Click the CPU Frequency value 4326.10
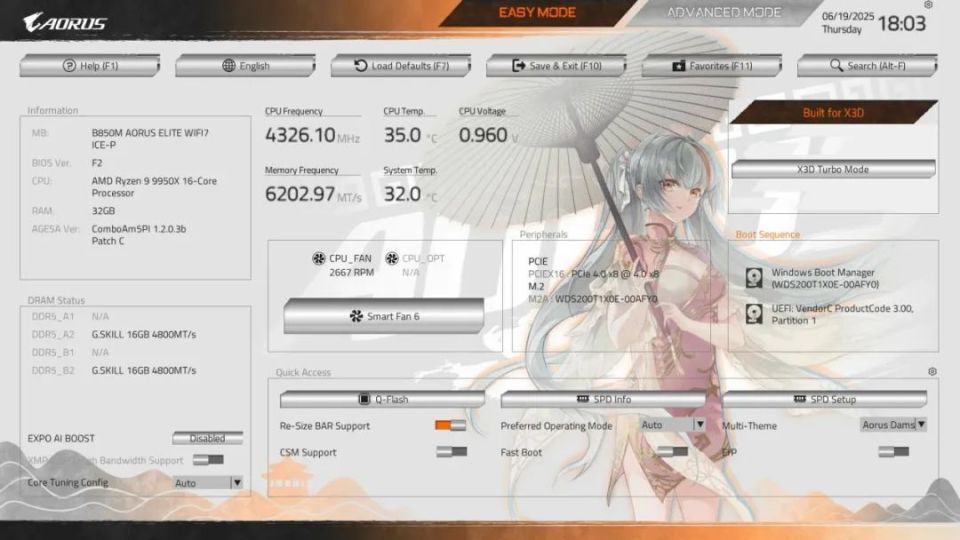This screenshot has width=960, height=540. [300, 135]
